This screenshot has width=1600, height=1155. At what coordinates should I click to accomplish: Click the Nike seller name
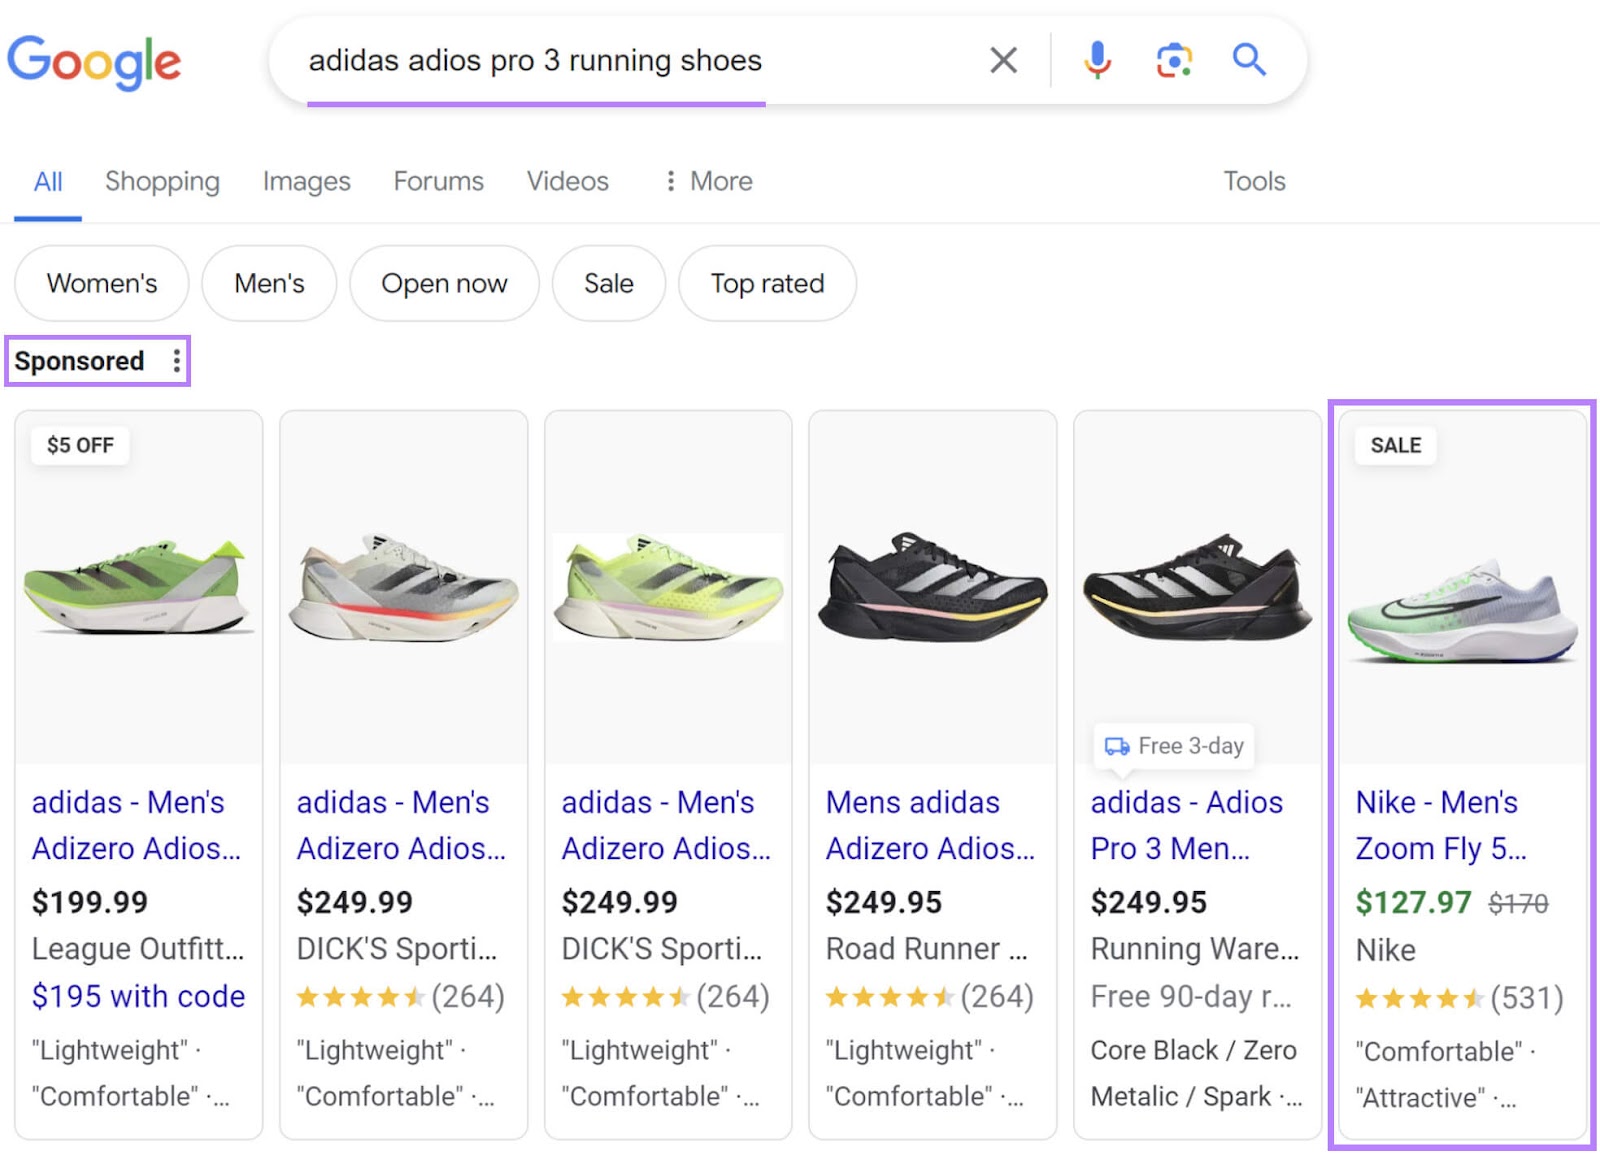[x=1385, y=950]
